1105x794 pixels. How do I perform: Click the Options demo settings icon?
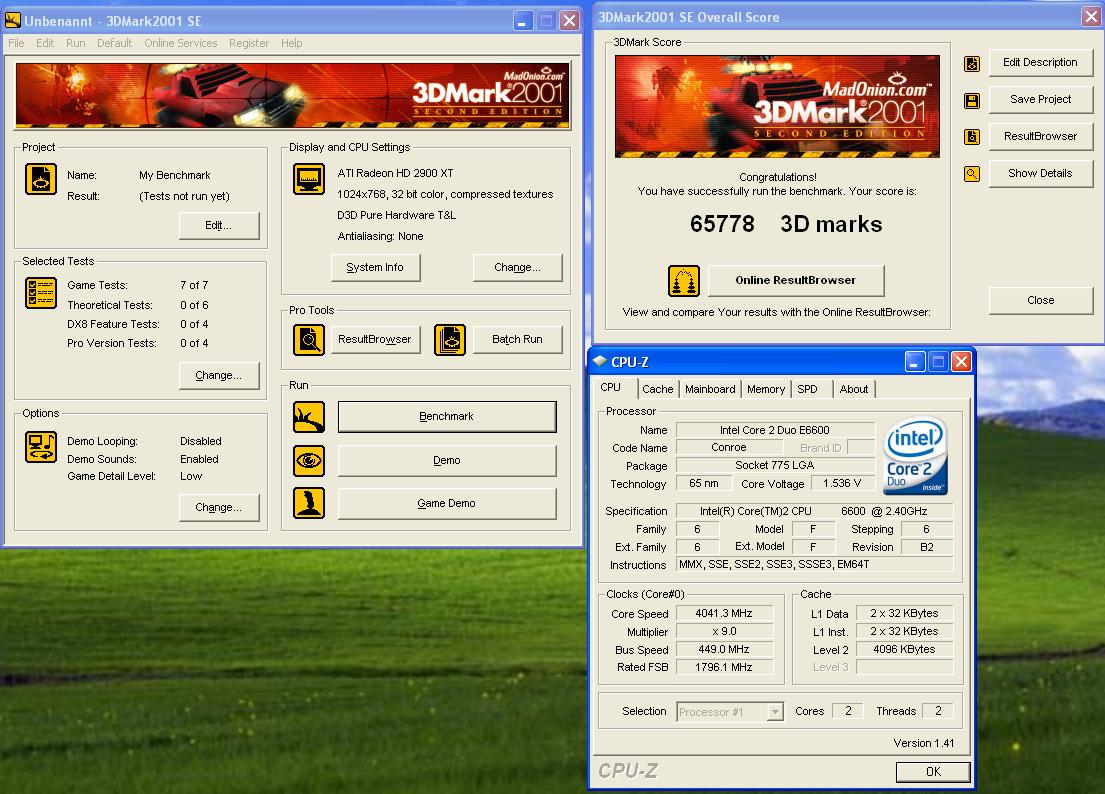pos(41,447)
